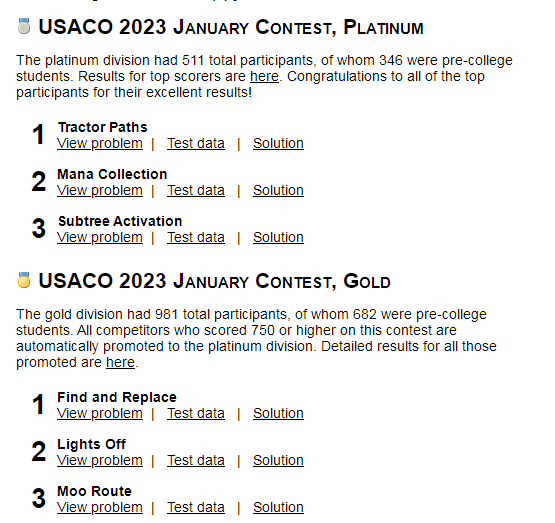Open the Mana Collection Solution link

pyautogui.click(x=278, y=191)
